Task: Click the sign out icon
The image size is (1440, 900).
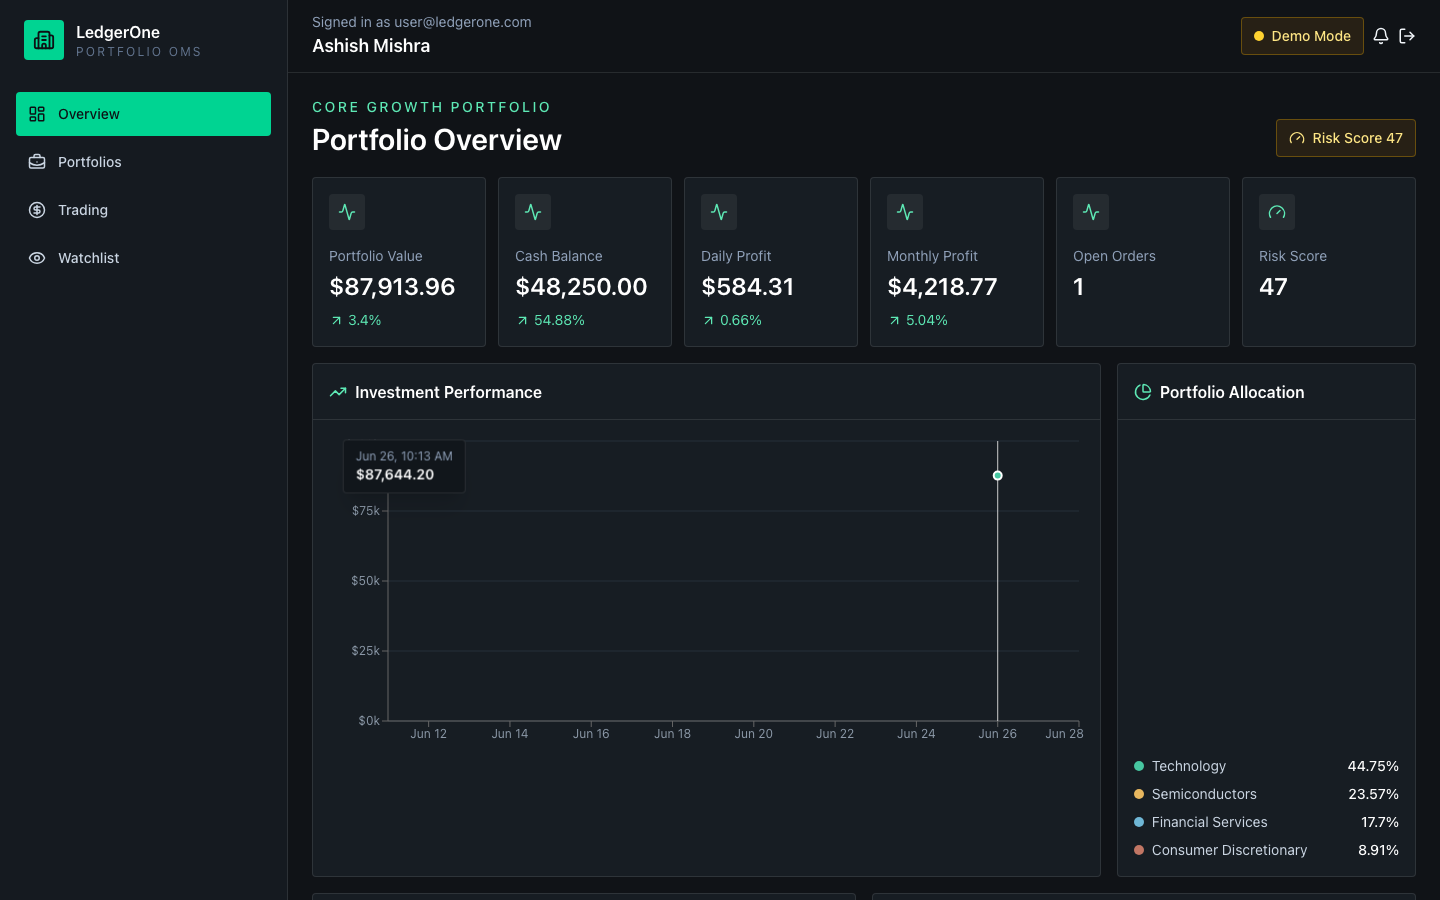Action: 1407,36
